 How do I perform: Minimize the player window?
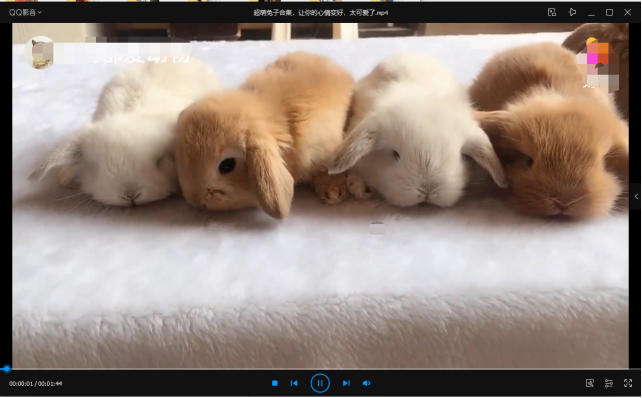pos(591,12)
